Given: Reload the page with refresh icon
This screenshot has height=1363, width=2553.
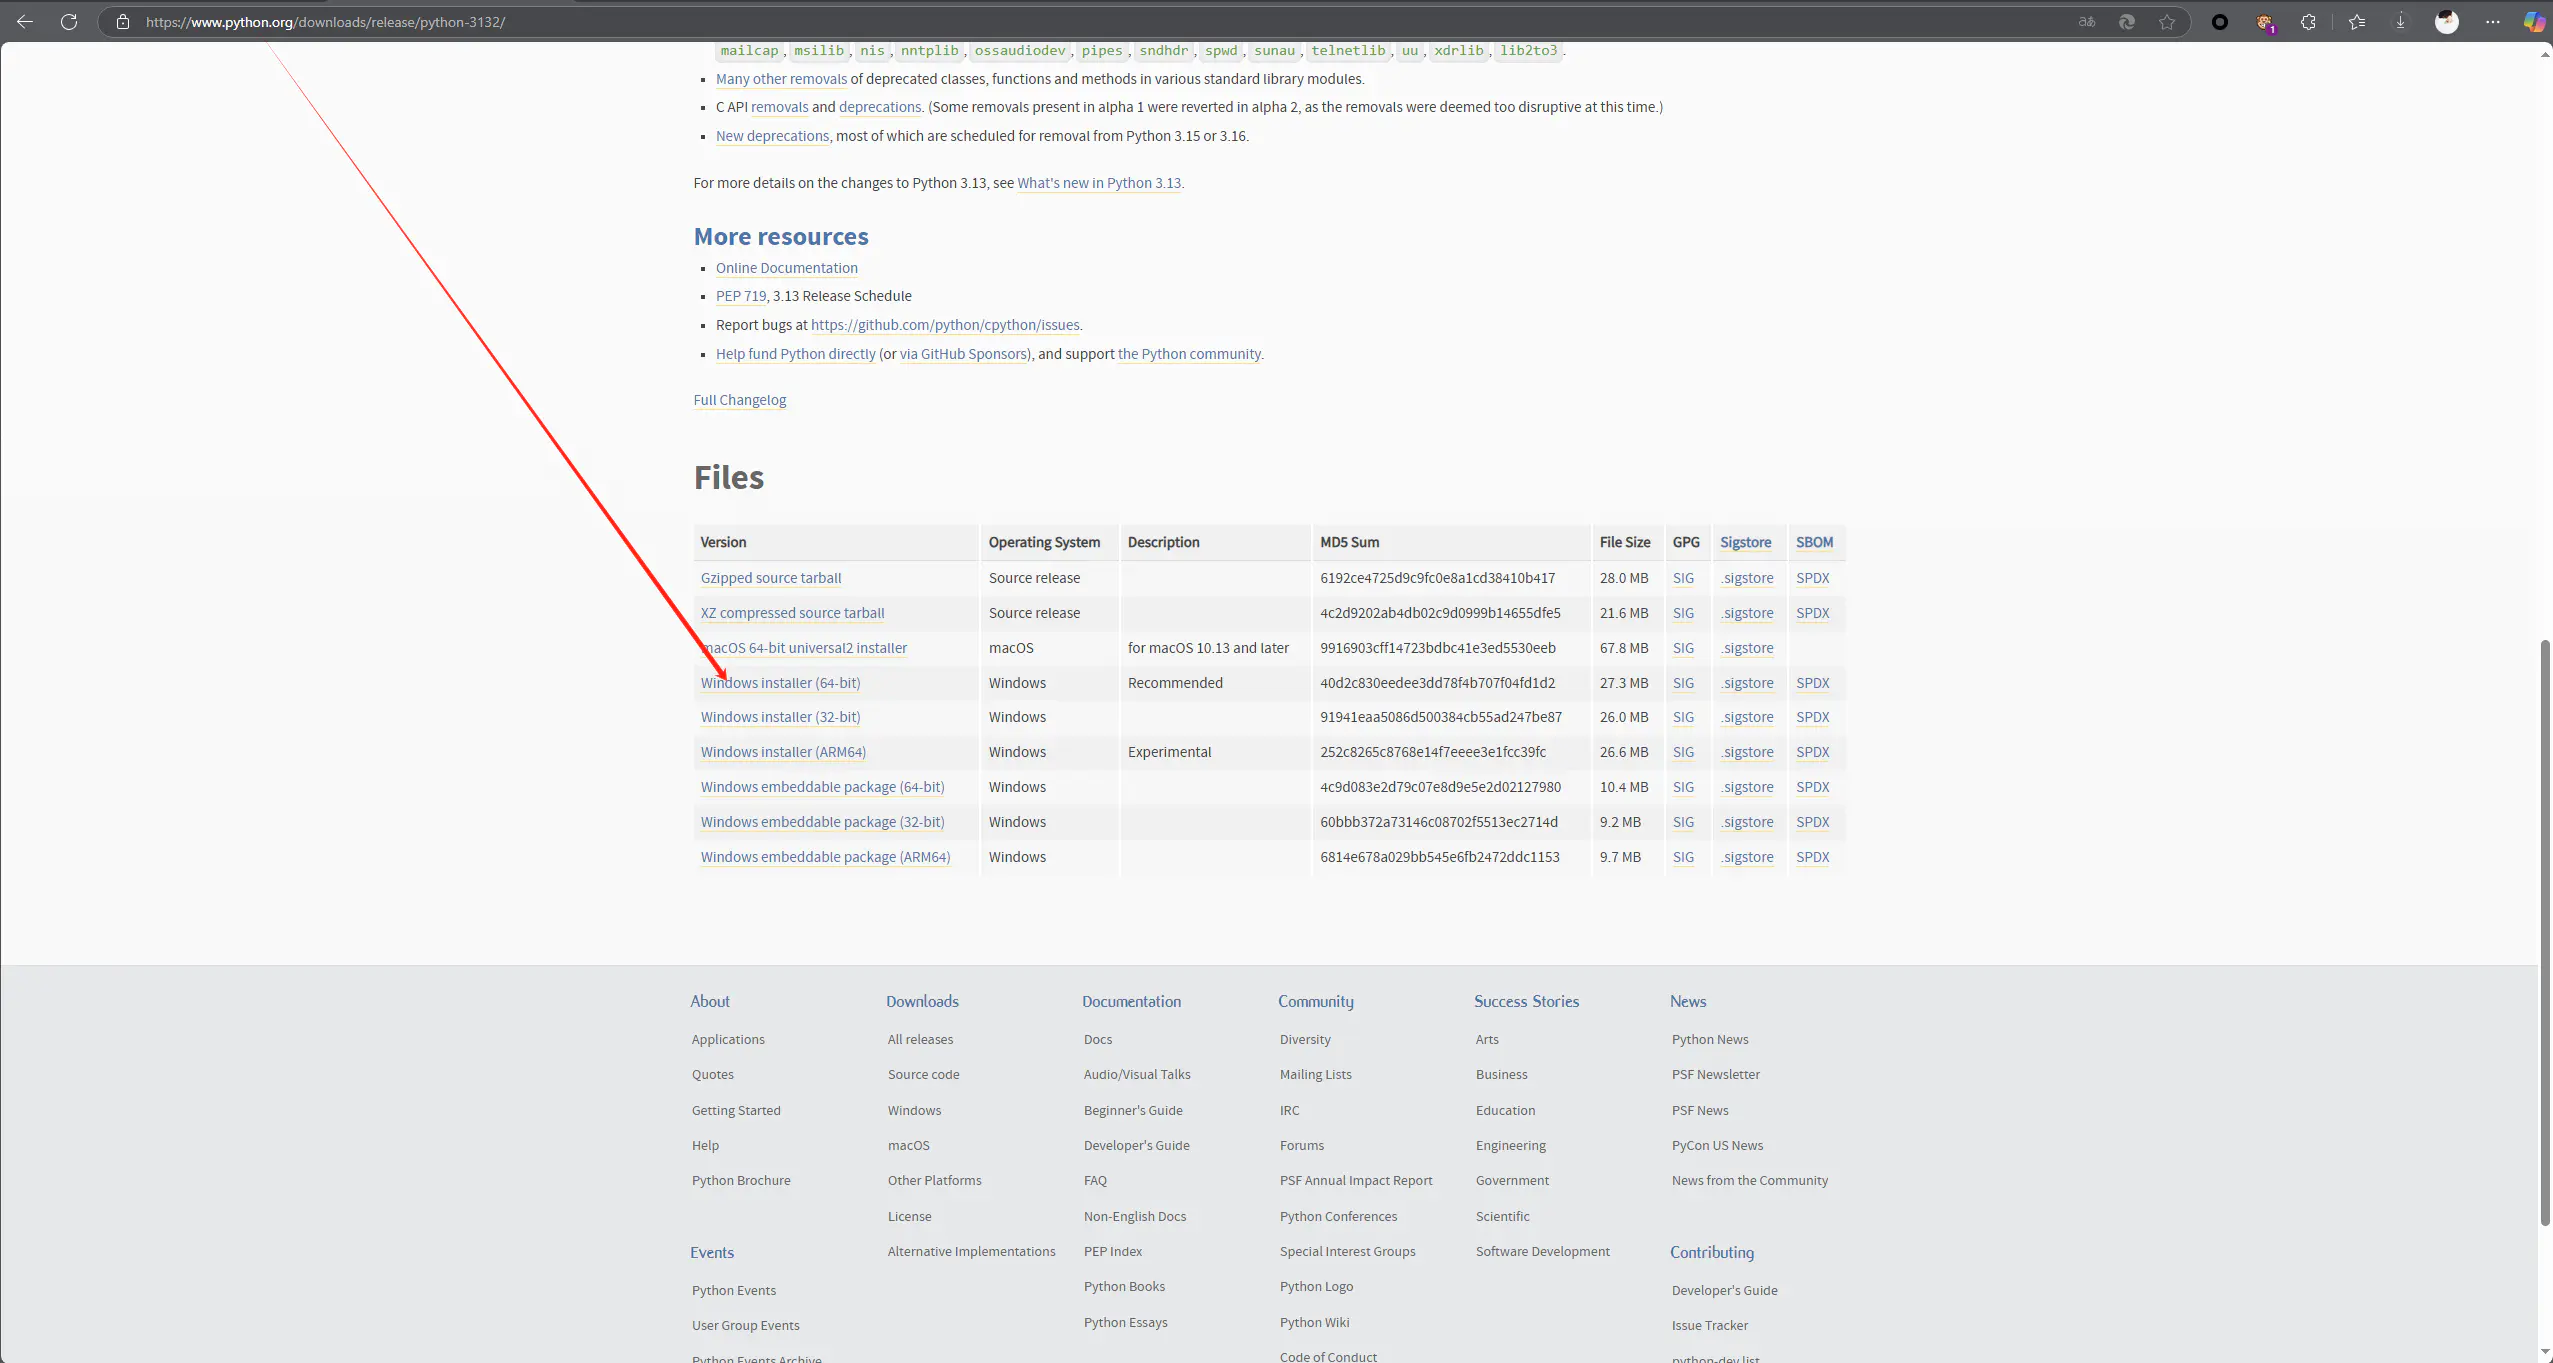Looking at the screenshot, I should click(69, 21).
